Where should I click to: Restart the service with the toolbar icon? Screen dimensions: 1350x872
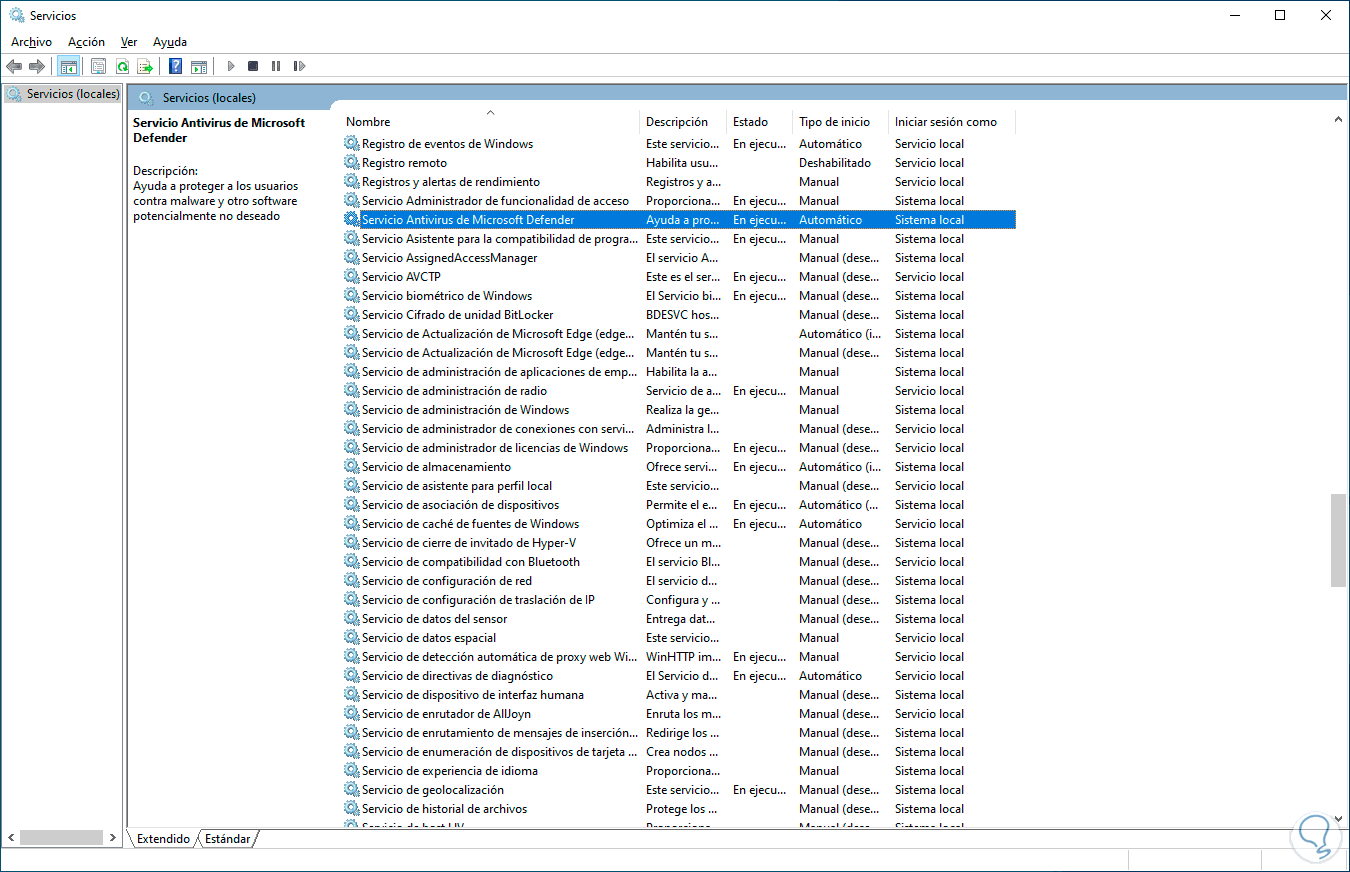coord(299,66)
